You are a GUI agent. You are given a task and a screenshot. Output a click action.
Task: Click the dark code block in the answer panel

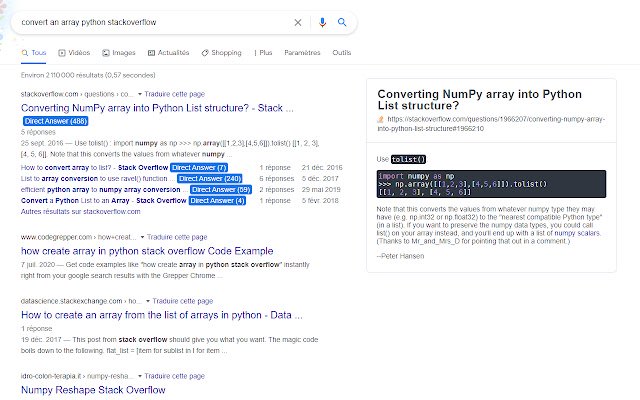point(491,184)
